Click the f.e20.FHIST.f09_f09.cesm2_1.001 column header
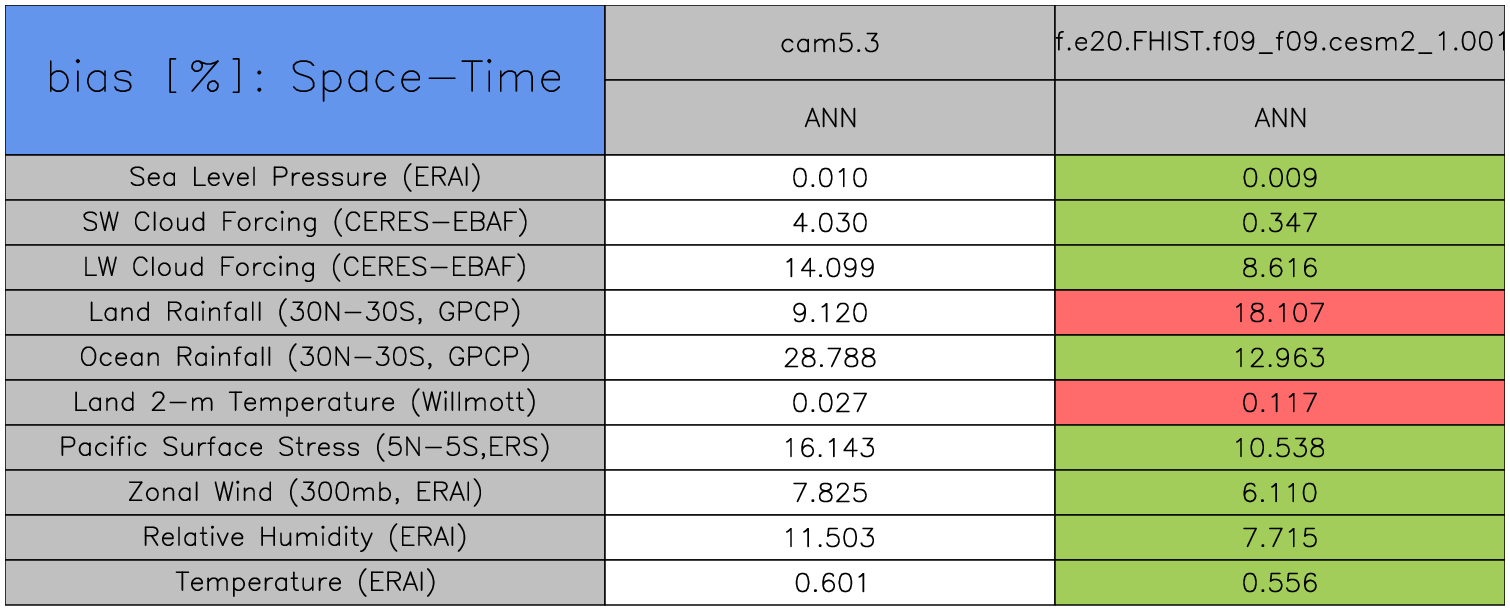The width and height of the screenshot is (1510, 611). click(x=1280, y=43)
